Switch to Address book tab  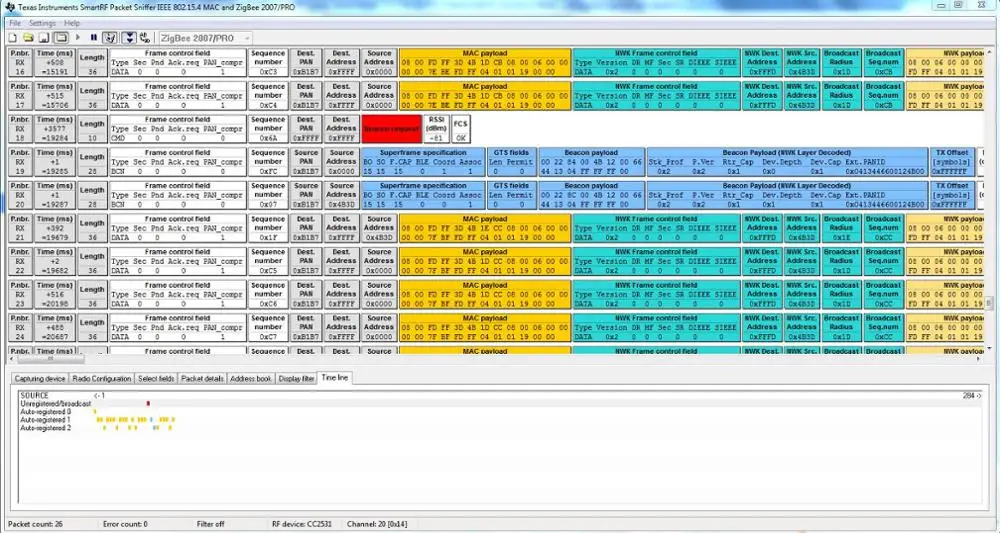pyautogui.click(x=251, y=379)
